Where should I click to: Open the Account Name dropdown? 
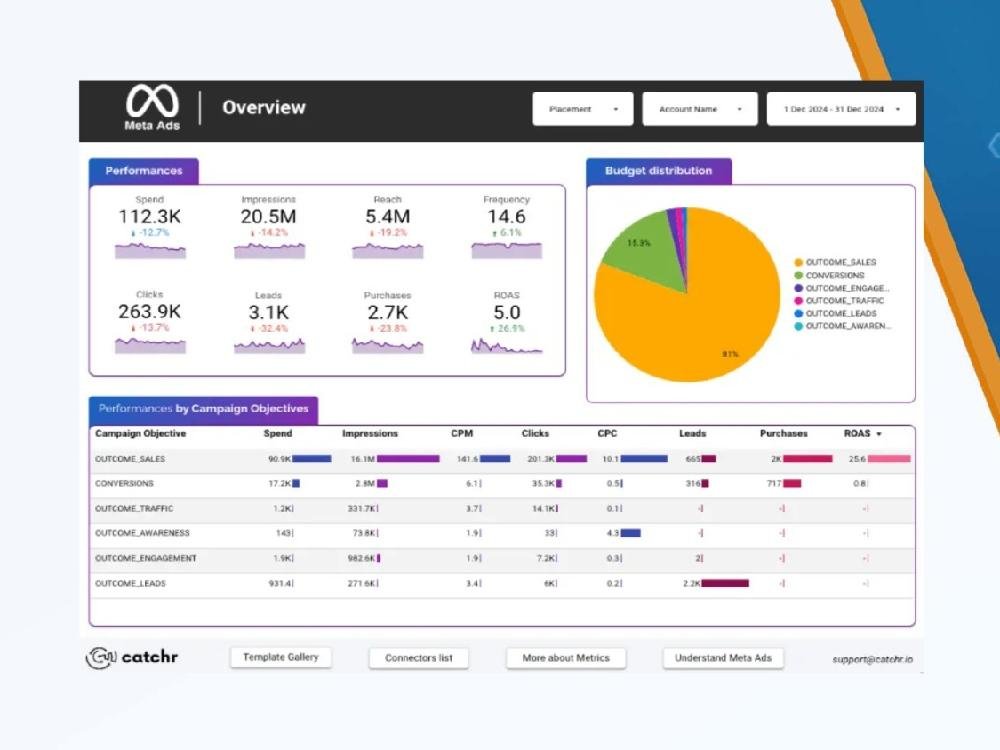point(698,109)
